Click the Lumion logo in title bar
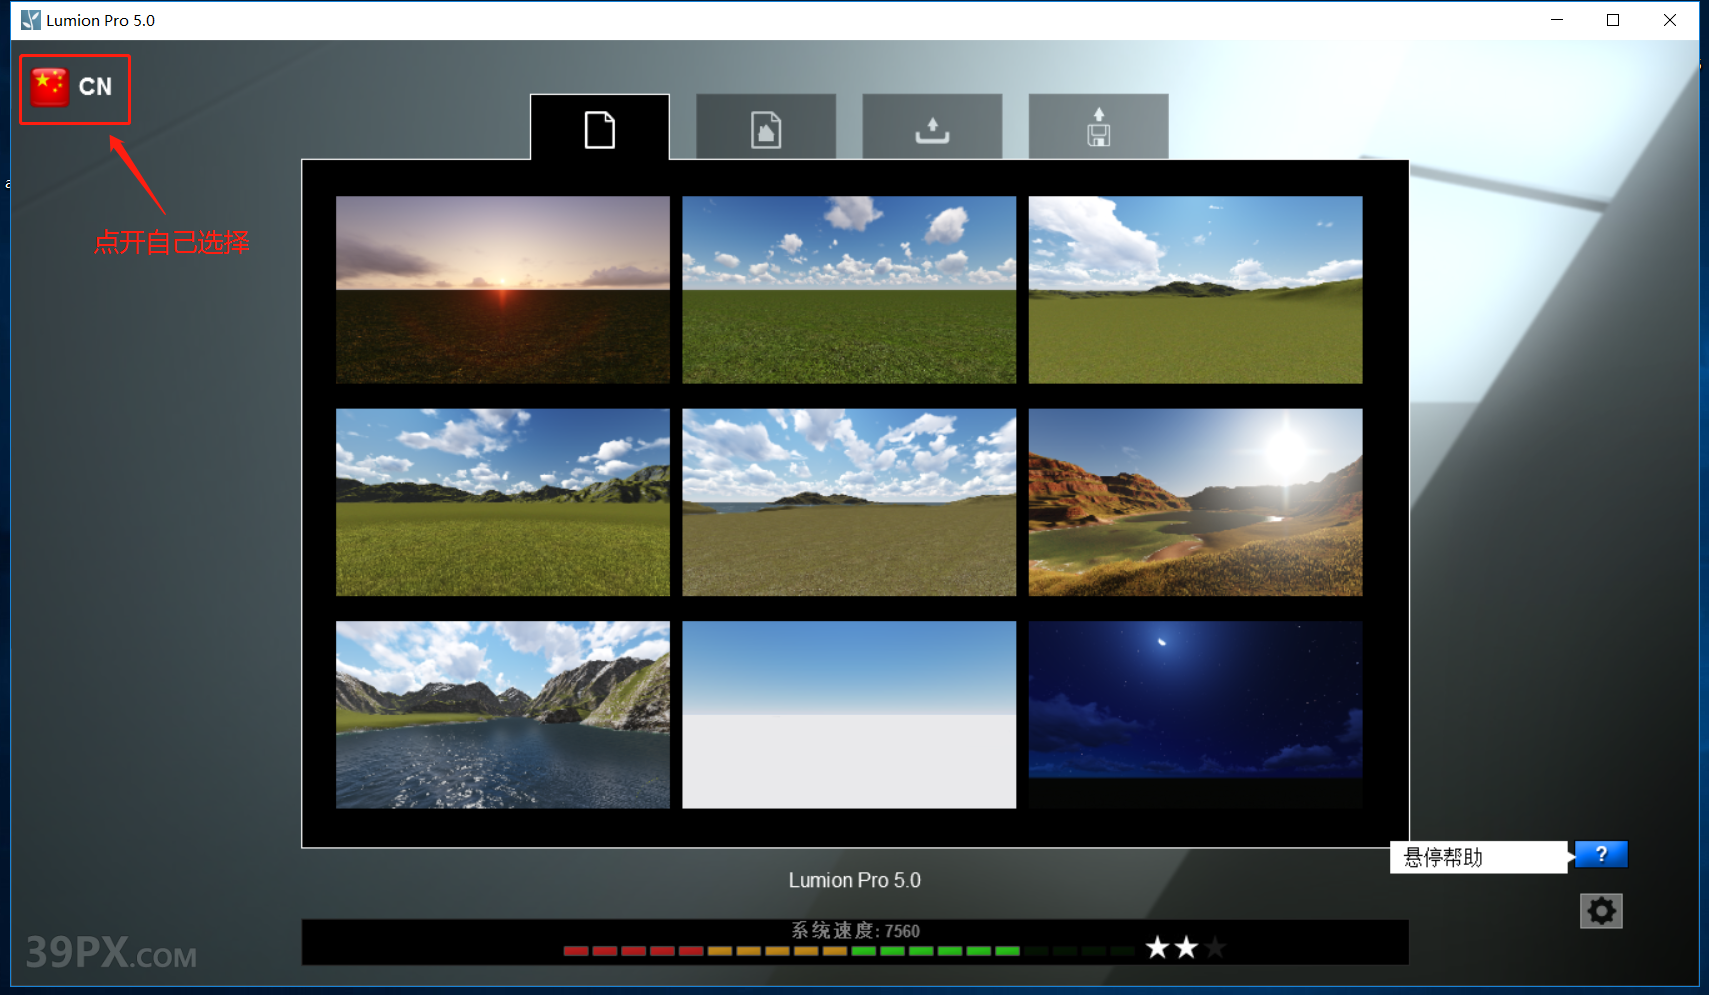Screen dimensions: 1709x995 pyautogui.click(x=31, y=20)
